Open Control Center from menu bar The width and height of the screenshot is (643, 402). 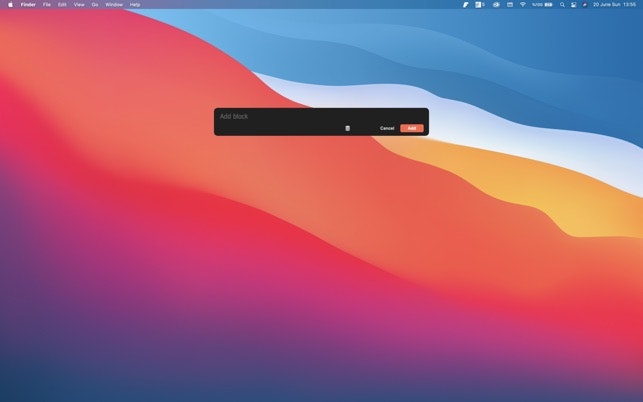pyautogui.click(x=573, y=5)
